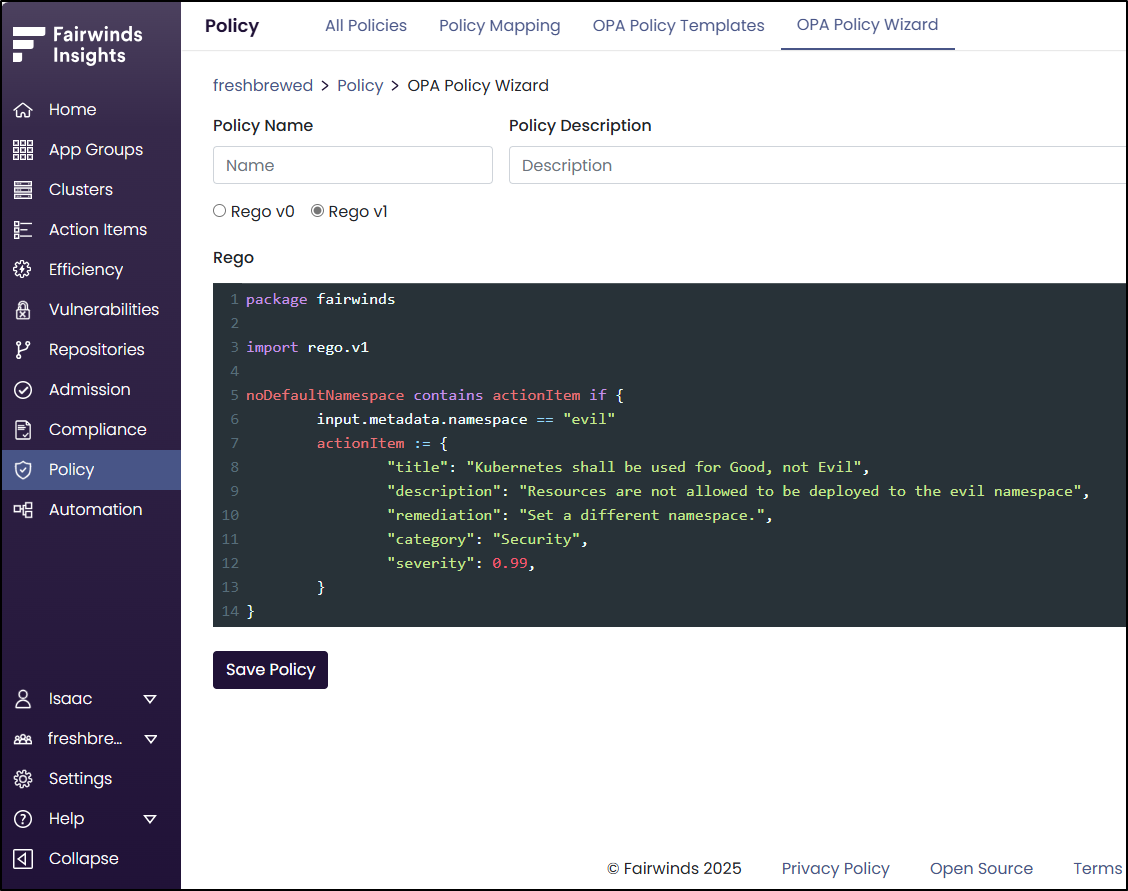The width and height of the screenshot is (1128, 891).
Task: Click the Policy page heading
Action: [x=232, y=26]
